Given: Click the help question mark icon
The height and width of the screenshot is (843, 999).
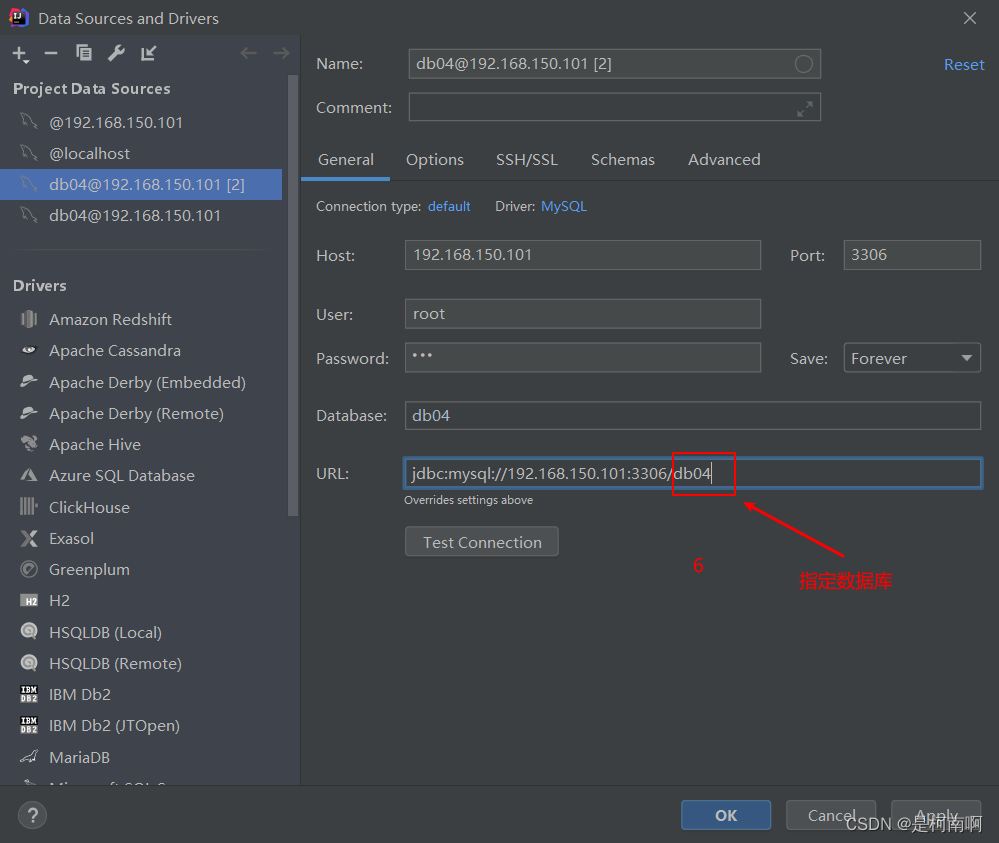Looking at the screenshot, I should [x=32, y=815].
